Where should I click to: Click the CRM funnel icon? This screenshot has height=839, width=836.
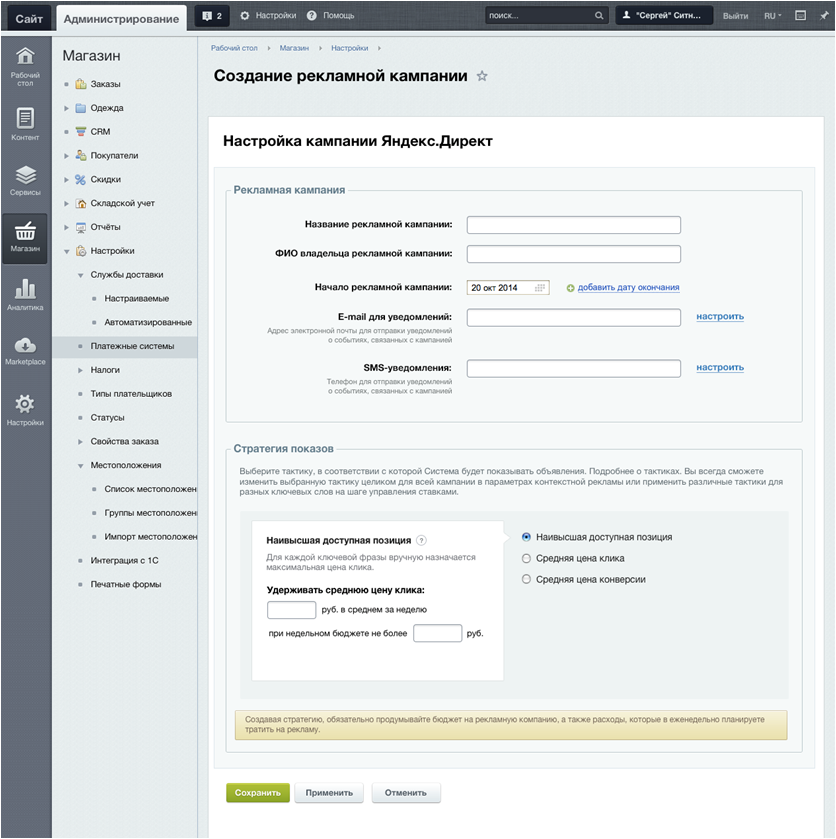point(81,131)
